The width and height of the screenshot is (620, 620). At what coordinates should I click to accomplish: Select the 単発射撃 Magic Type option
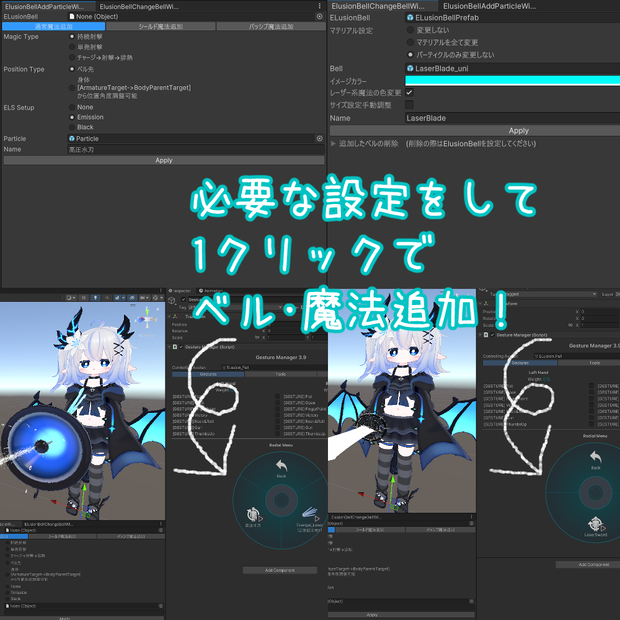tap(72, 47)
